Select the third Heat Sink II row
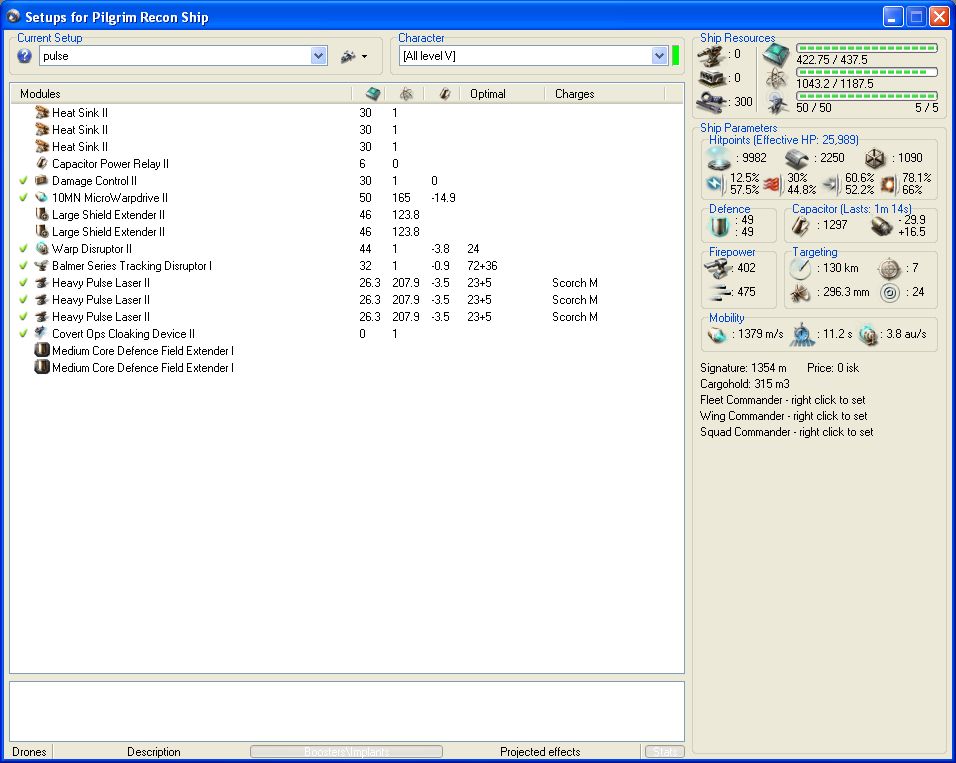Screen dimensions: 956x763 pyautogui.click(x=347, y=147)
